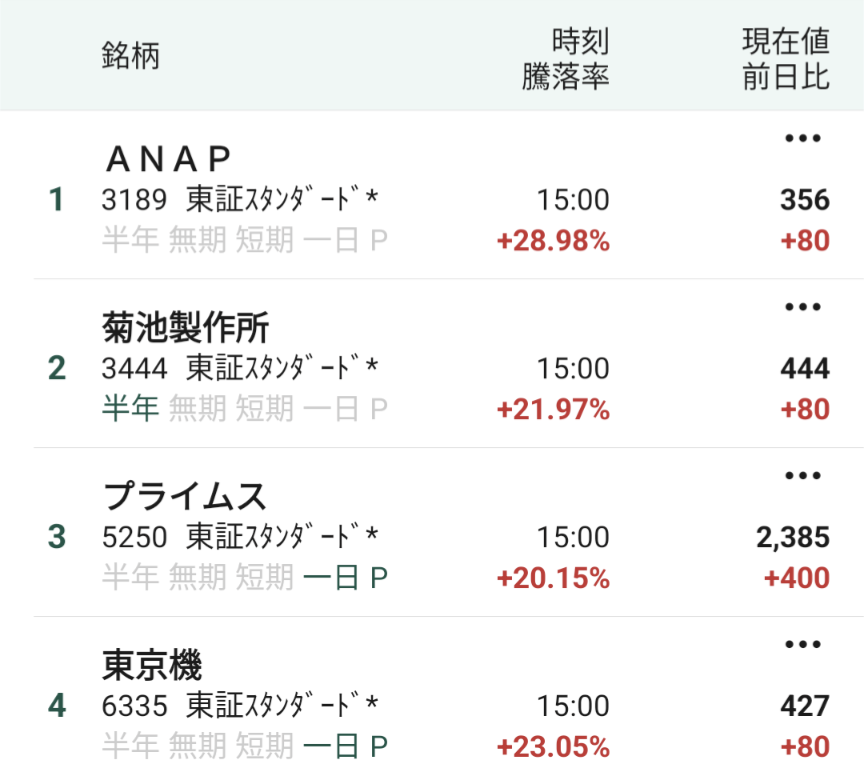
Task: Open the プライムス stock row
Action: coord(186,497)
